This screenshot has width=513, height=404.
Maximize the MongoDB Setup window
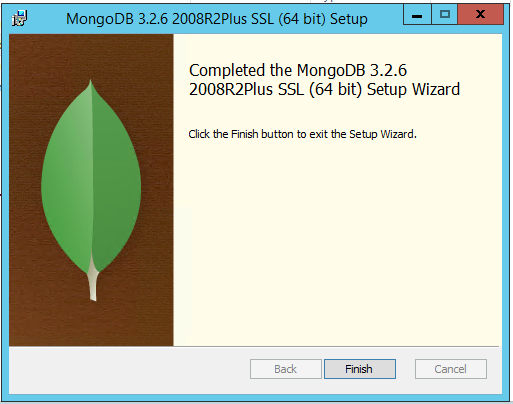click(x=445, y=15)
